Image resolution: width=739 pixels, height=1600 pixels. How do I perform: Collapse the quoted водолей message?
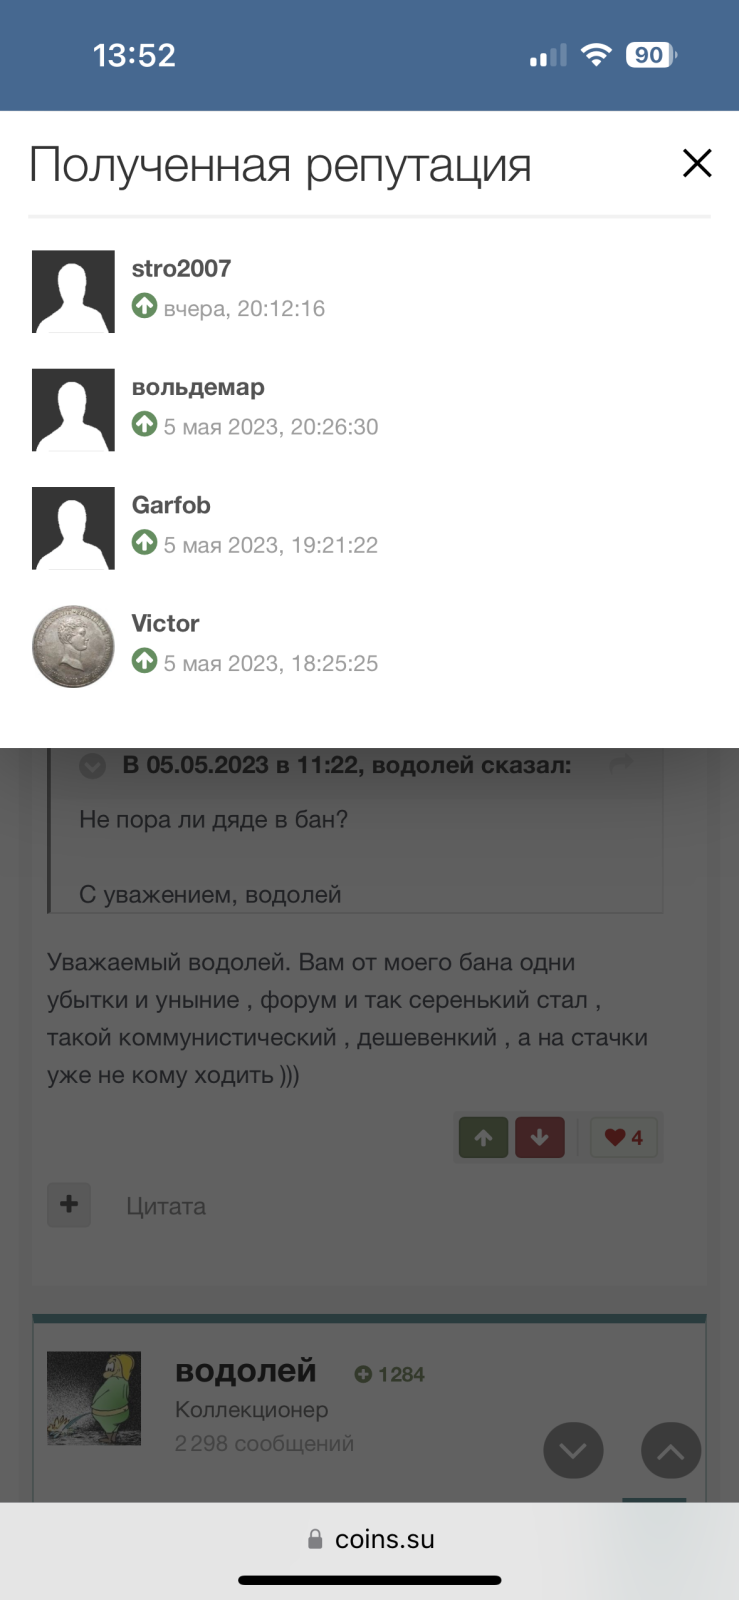[92, 766]
